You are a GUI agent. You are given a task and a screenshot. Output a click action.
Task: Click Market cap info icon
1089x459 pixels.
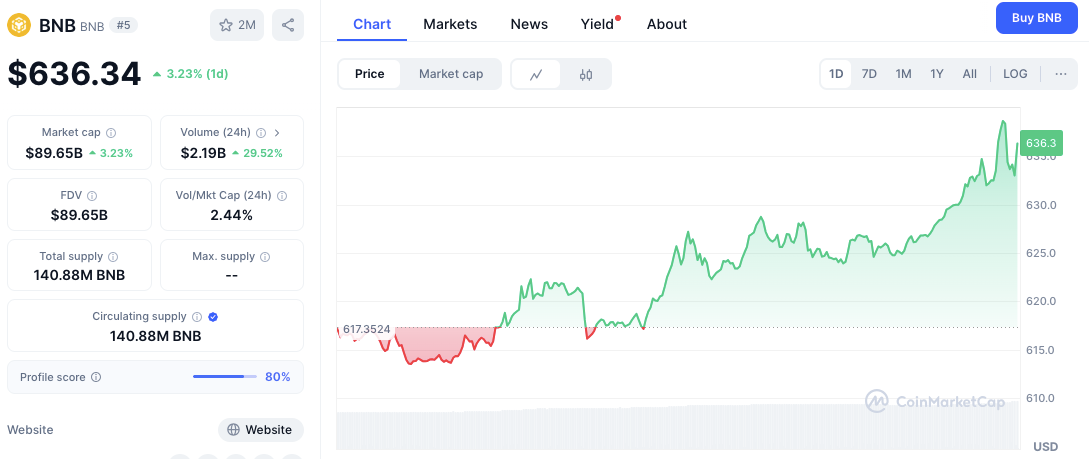[x=111, y=132]
